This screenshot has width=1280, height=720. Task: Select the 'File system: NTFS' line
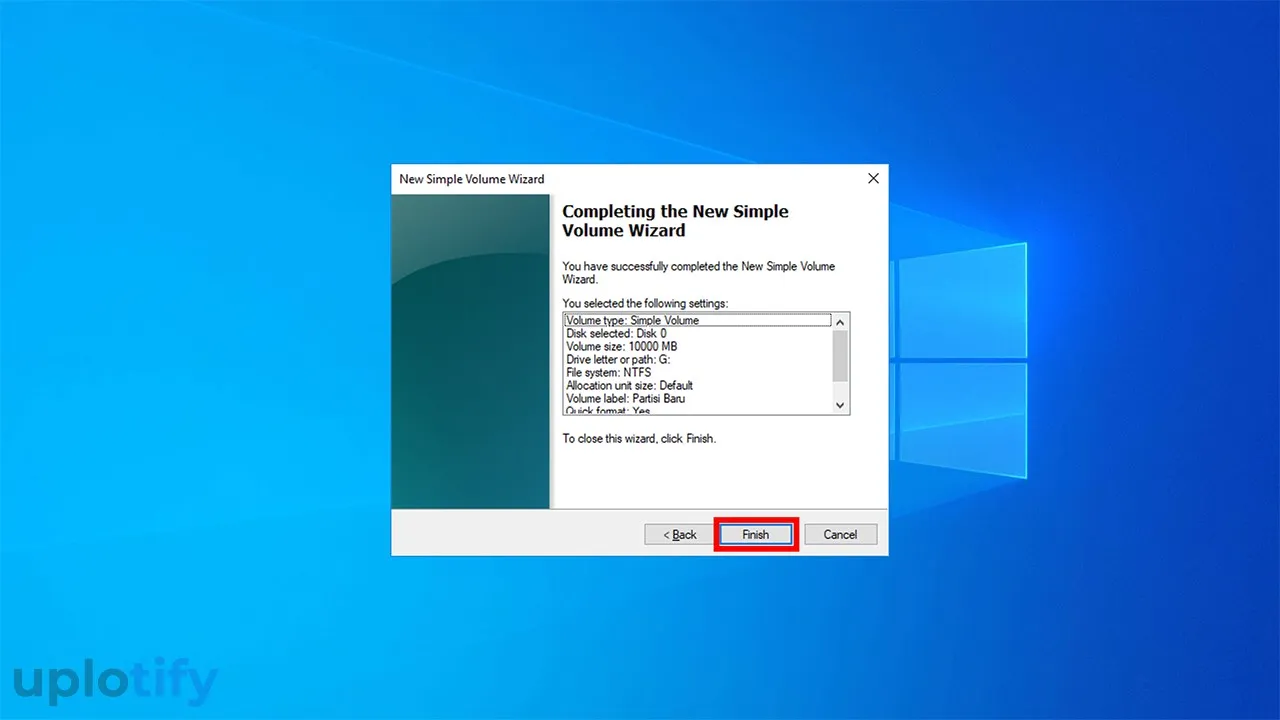pyautogui.click(x=697, y=372)
